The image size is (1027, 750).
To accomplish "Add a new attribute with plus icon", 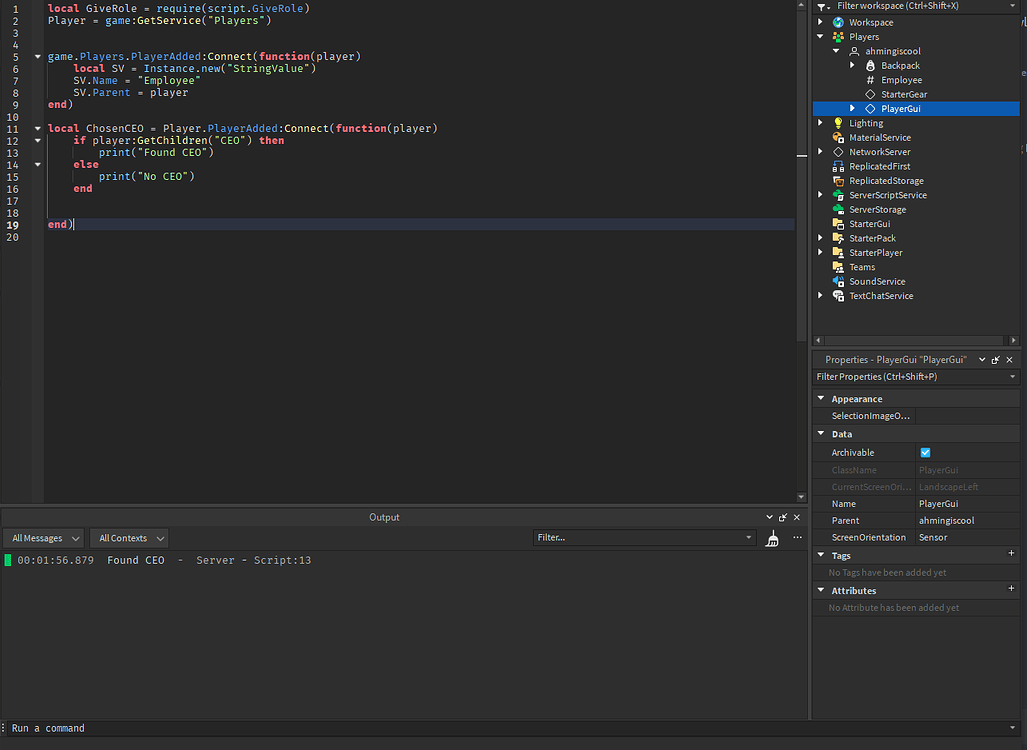I will (x=1011, y=590).
